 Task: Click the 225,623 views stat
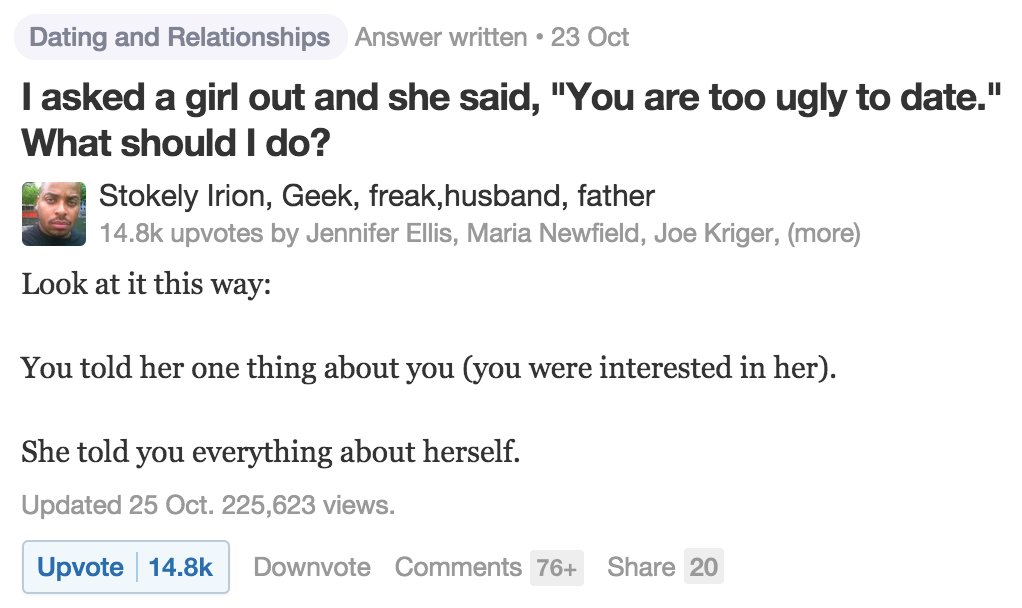310,504
